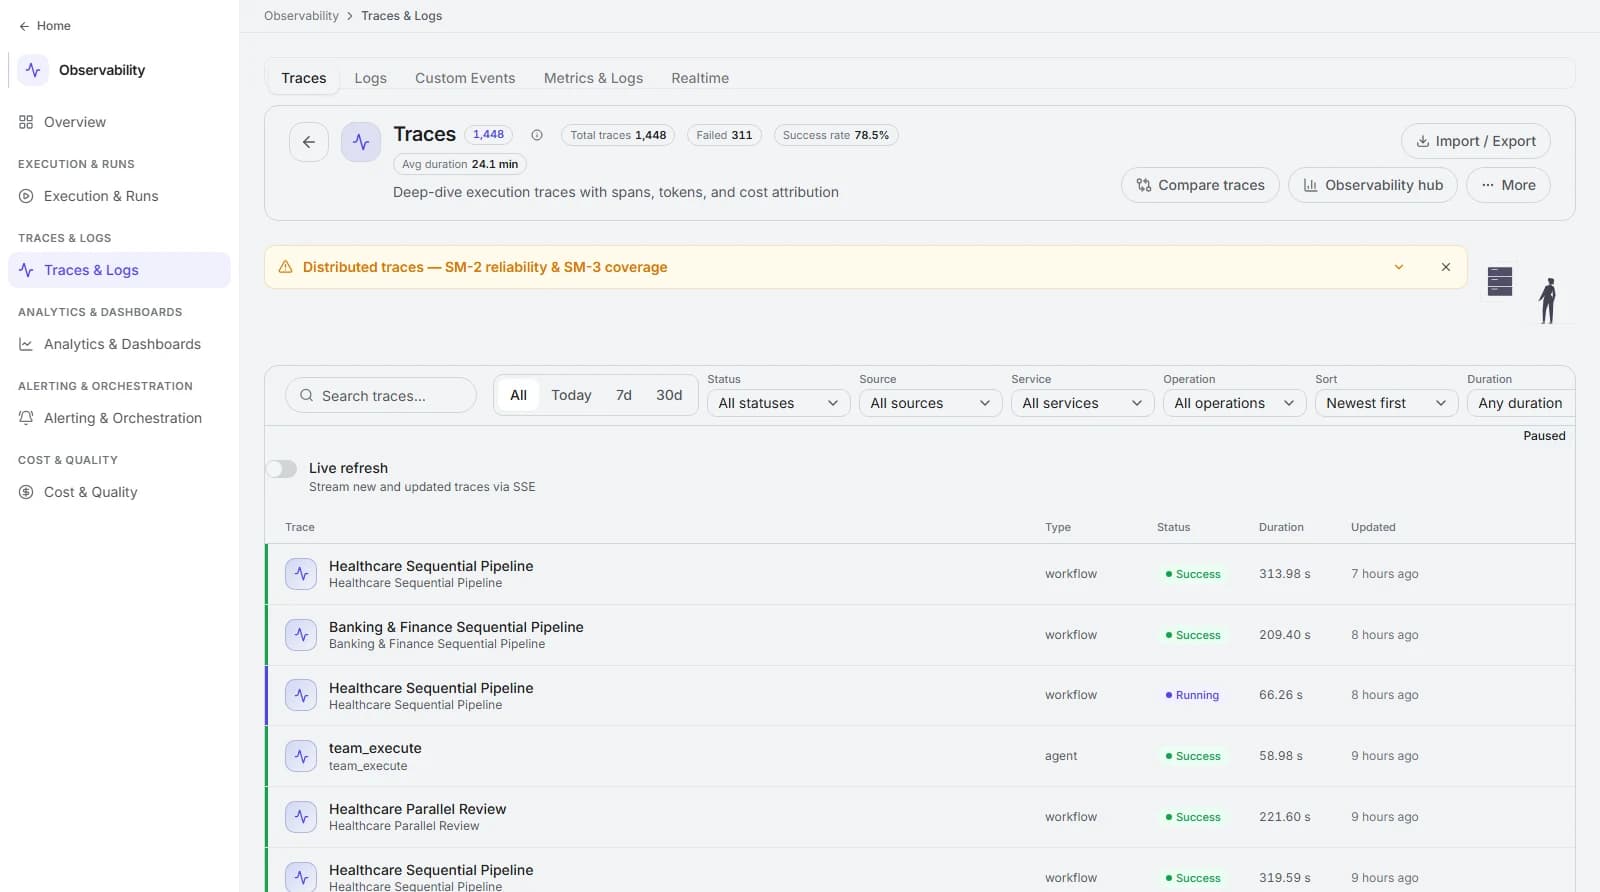Click the Updated column header
1600x892 pixels.
point(1373,527)
